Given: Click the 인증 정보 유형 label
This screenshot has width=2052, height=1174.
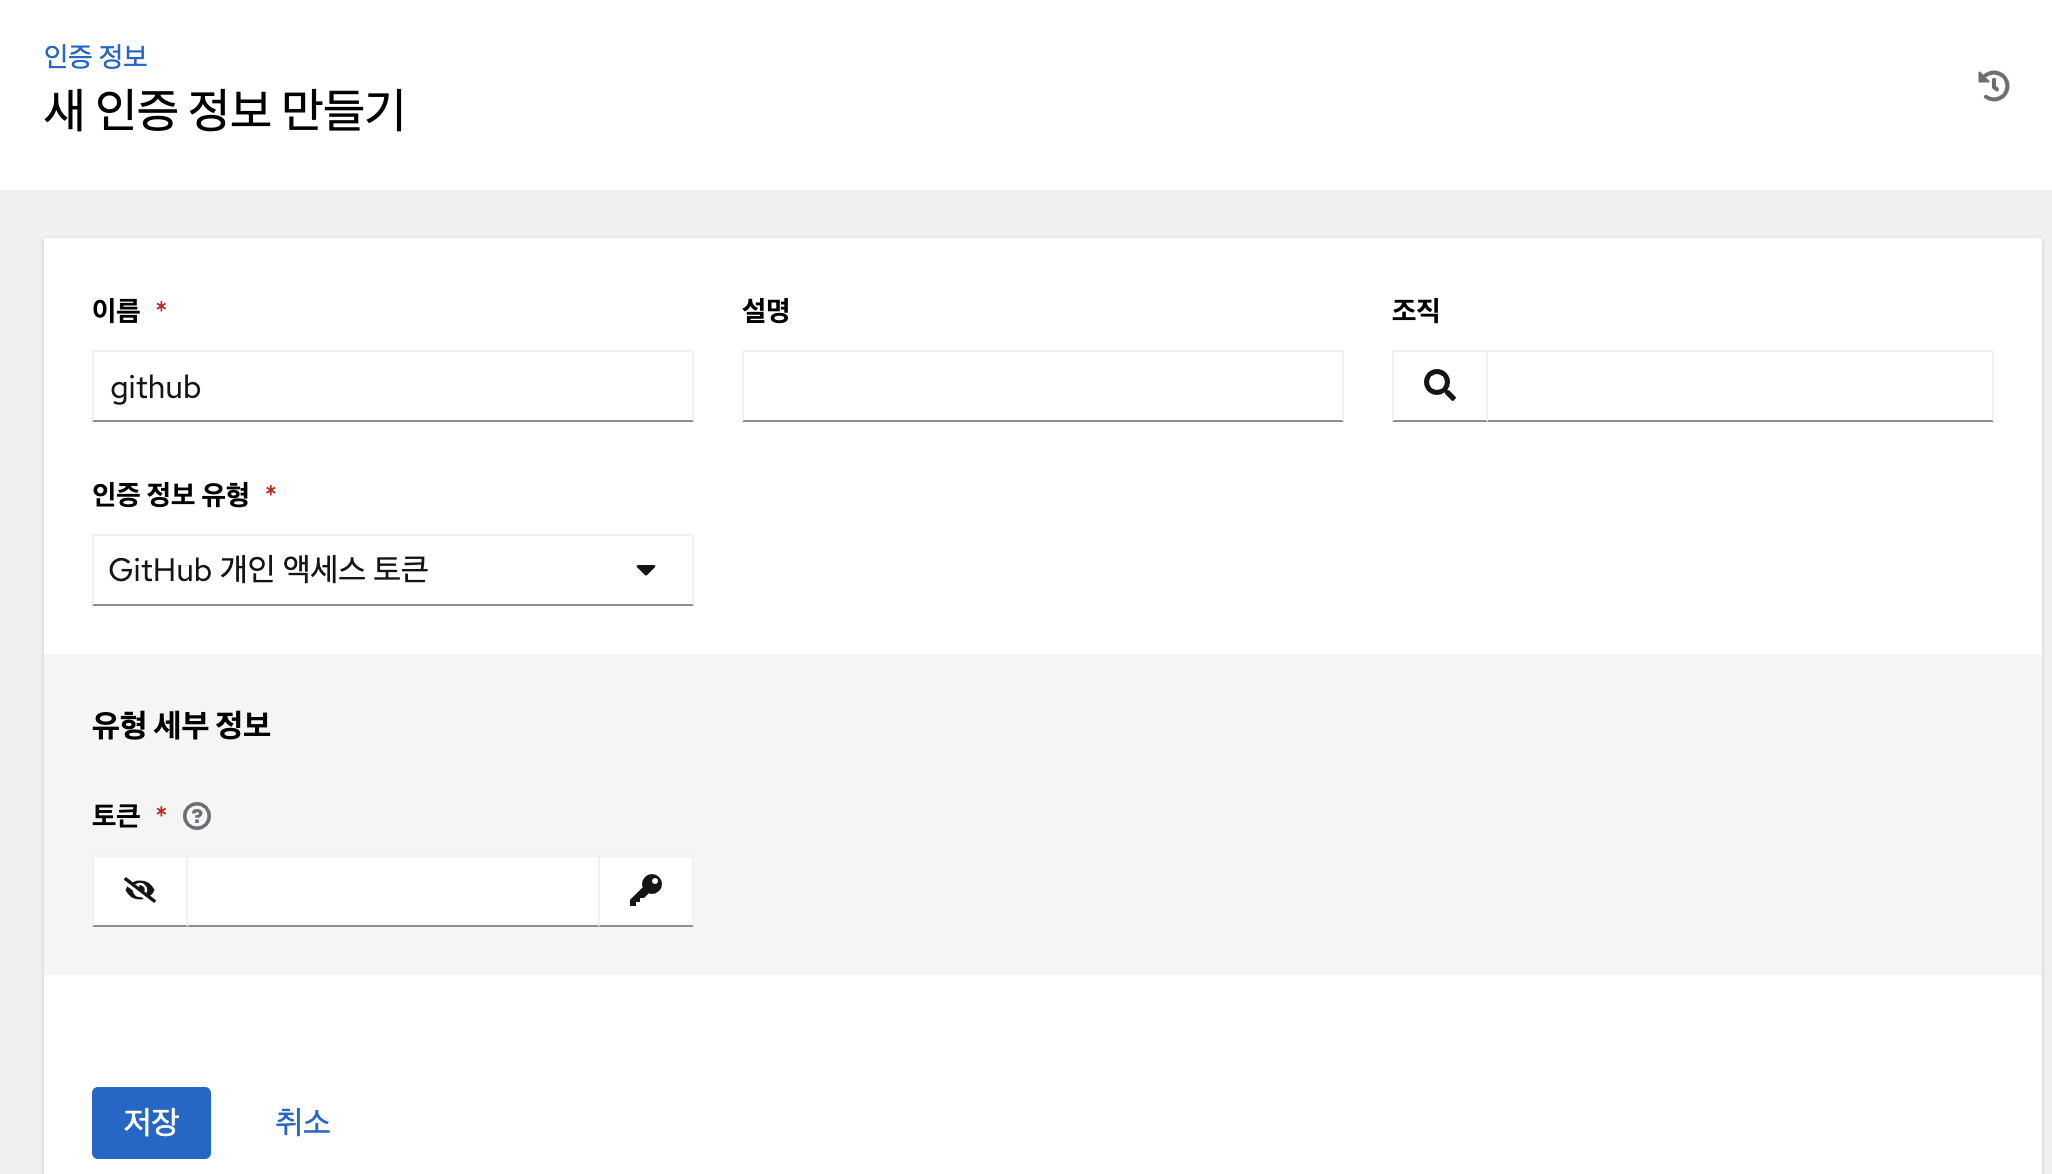Looking at the screenshot, I should 170,494.
